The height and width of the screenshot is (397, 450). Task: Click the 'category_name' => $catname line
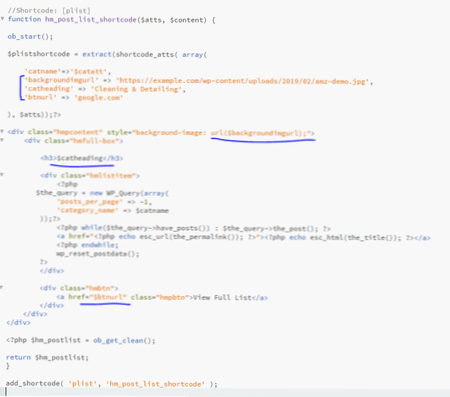113,210
